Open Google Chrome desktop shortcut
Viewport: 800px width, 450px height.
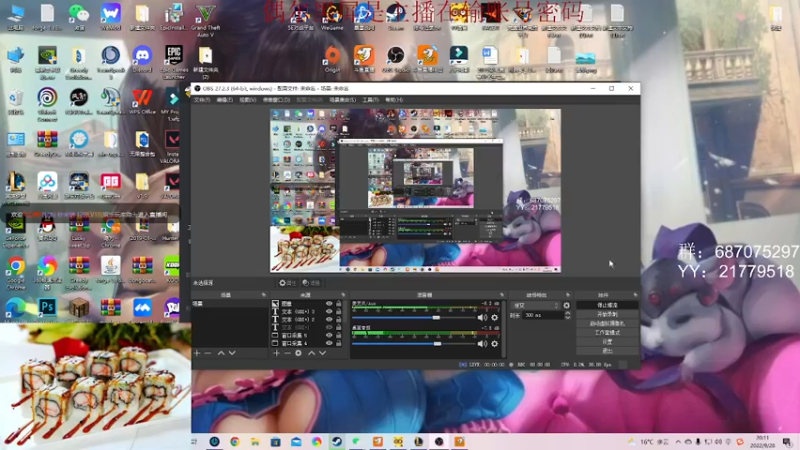click(x=16, y=271)
